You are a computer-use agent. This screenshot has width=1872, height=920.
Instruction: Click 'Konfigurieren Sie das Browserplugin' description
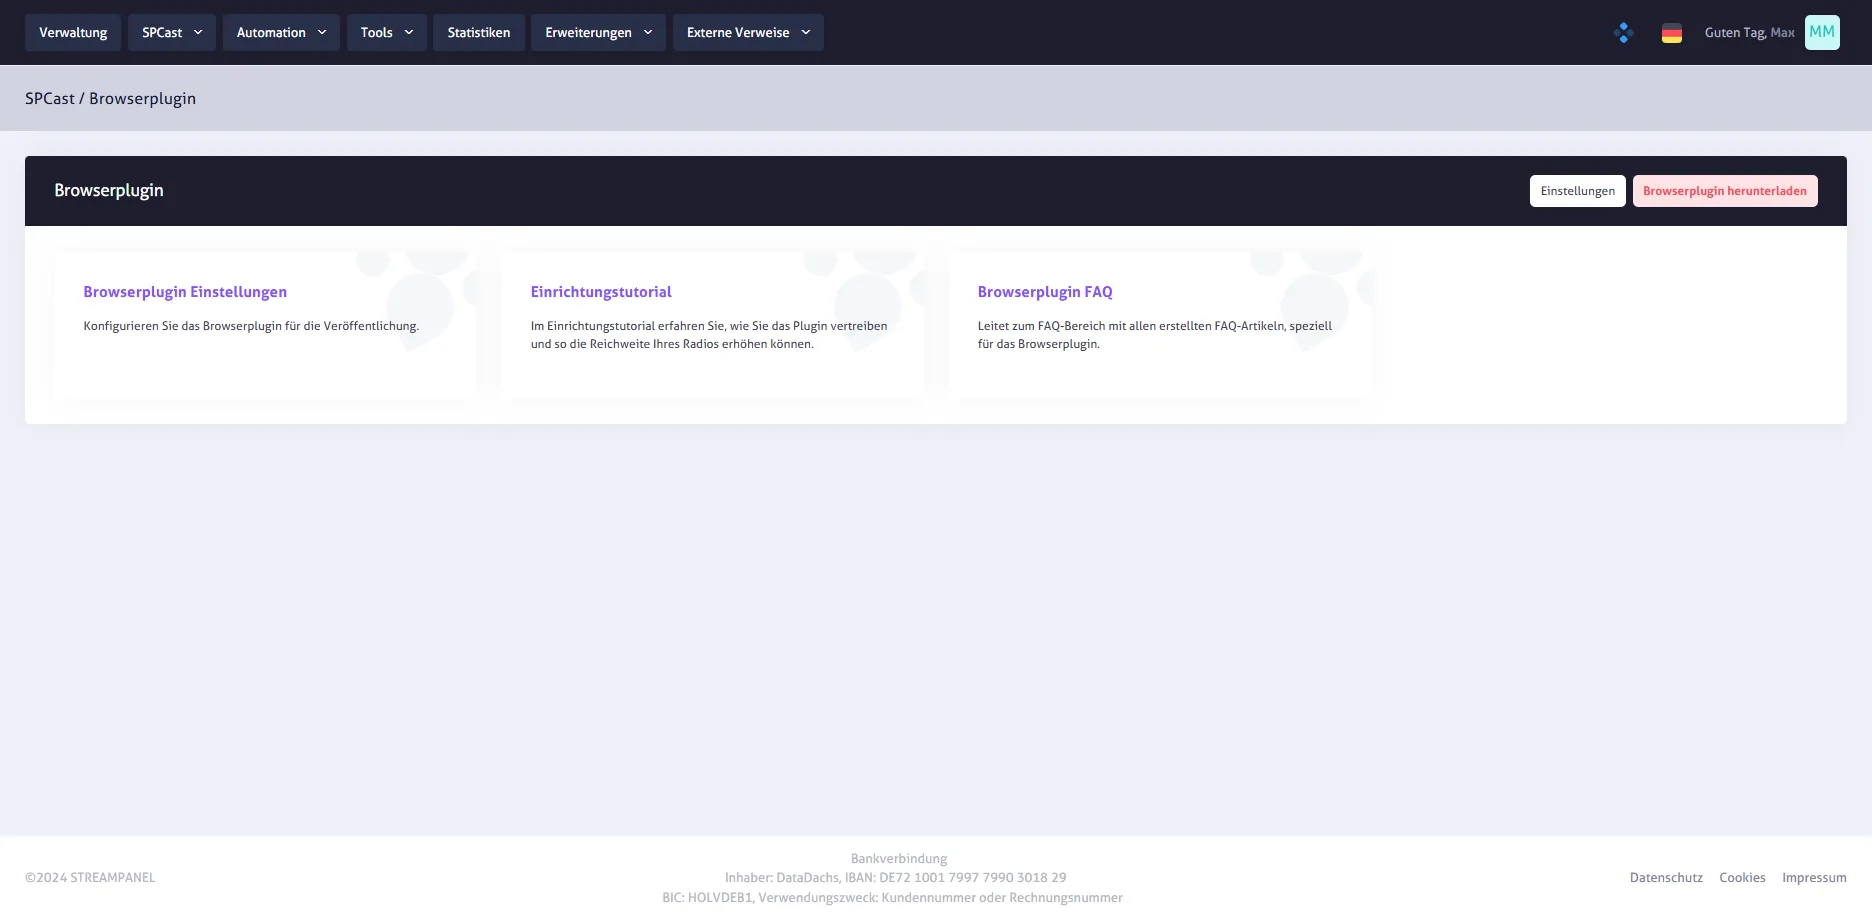251,326
